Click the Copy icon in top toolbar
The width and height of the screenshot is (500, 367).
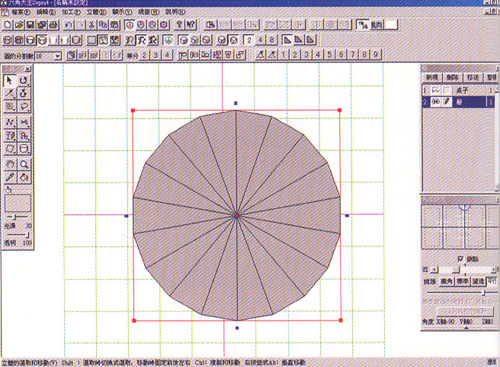point(103,25)
